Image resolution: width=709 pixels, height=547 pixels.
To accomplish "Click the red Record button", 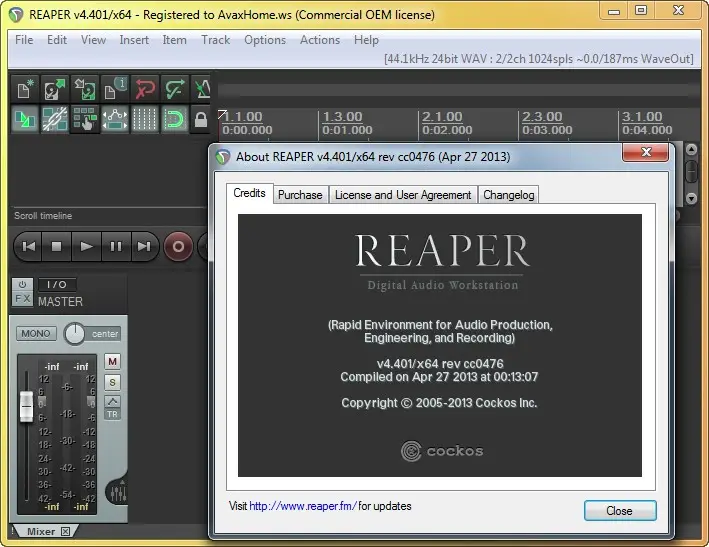I will point(178,246).
